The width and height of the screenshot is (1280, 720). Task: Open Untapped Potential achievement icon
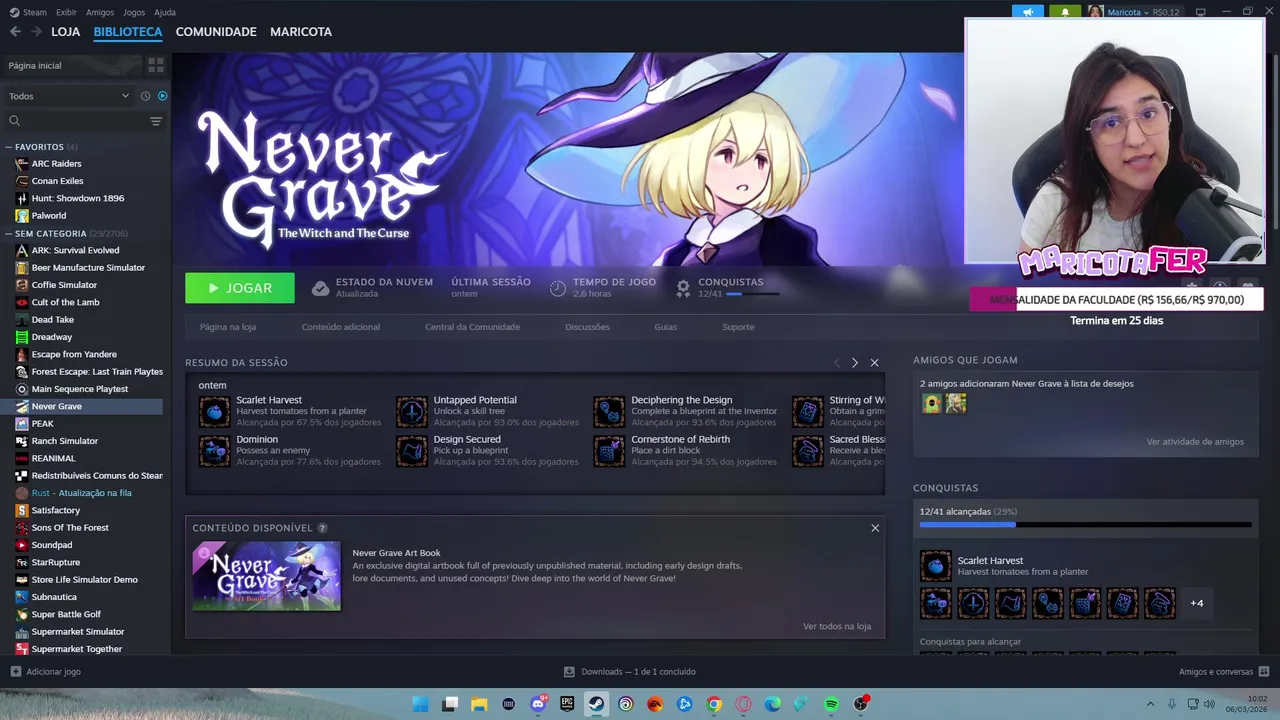[x=411, y=411]
